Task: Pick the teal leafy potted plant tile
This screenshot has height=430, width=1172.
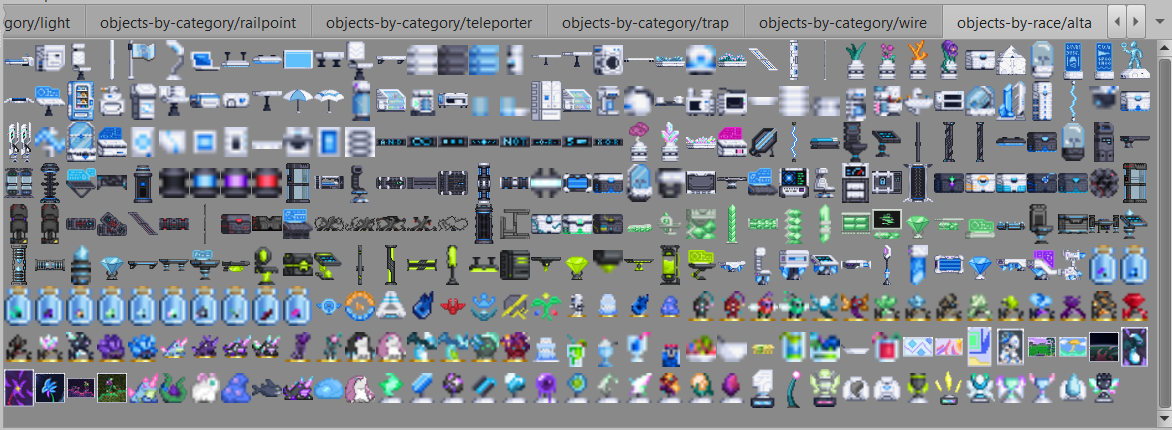Action: point(857,60)
